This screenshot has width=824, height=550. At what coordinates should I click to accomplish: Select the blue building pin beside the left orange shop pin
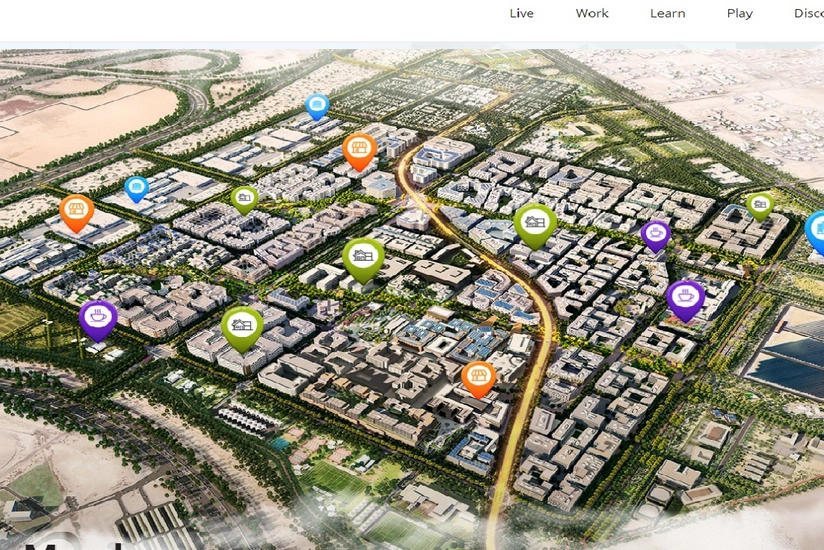click(x=137, y=189)
